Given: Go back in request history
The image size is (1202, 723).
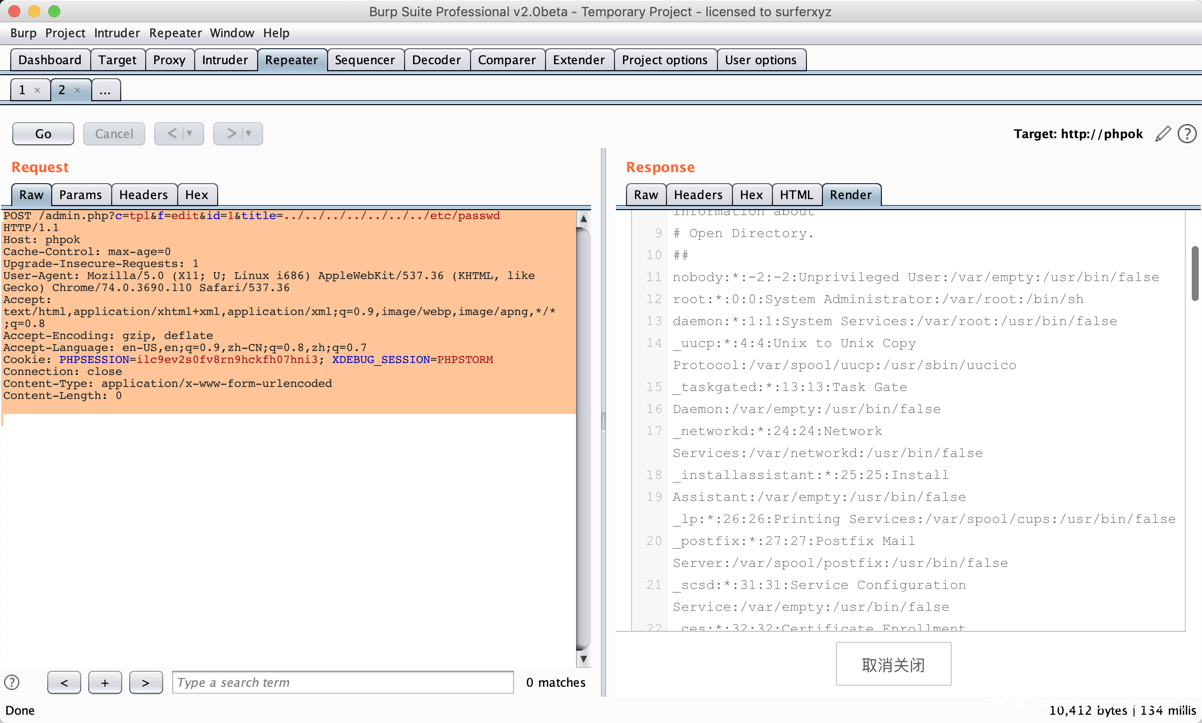Looking at the screenshot, I should (171, 134).
